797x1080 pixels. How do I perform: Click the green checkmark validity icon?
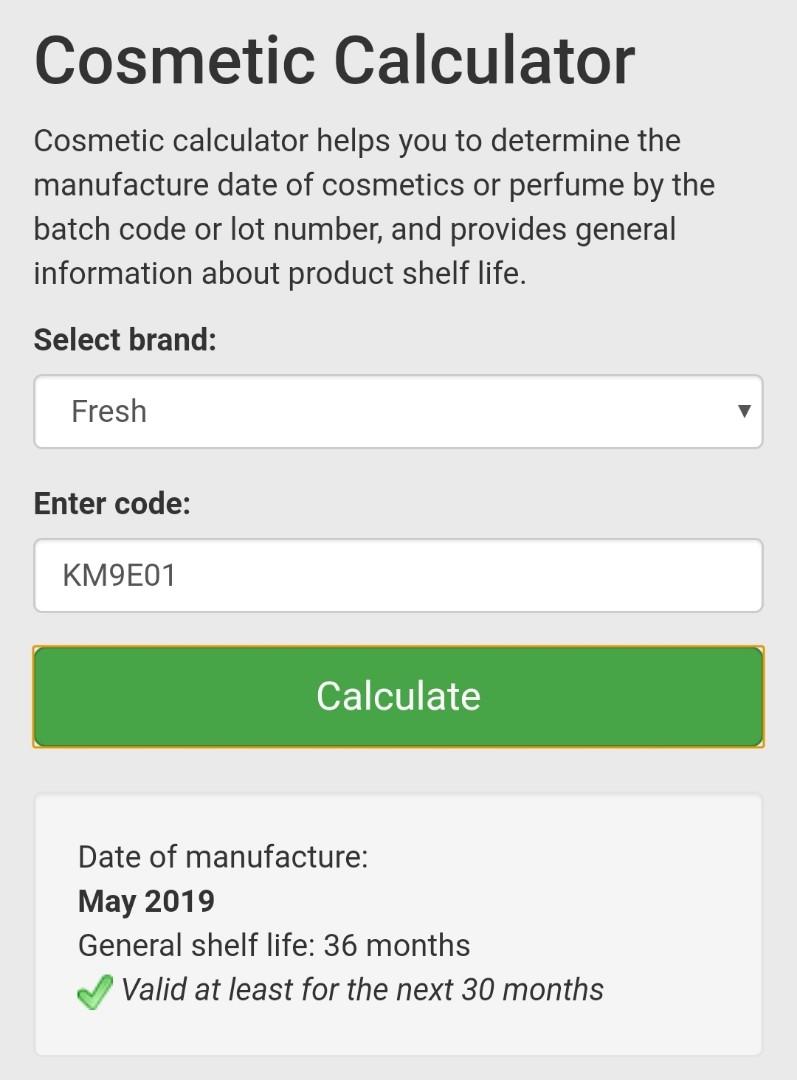pos(94,992)
